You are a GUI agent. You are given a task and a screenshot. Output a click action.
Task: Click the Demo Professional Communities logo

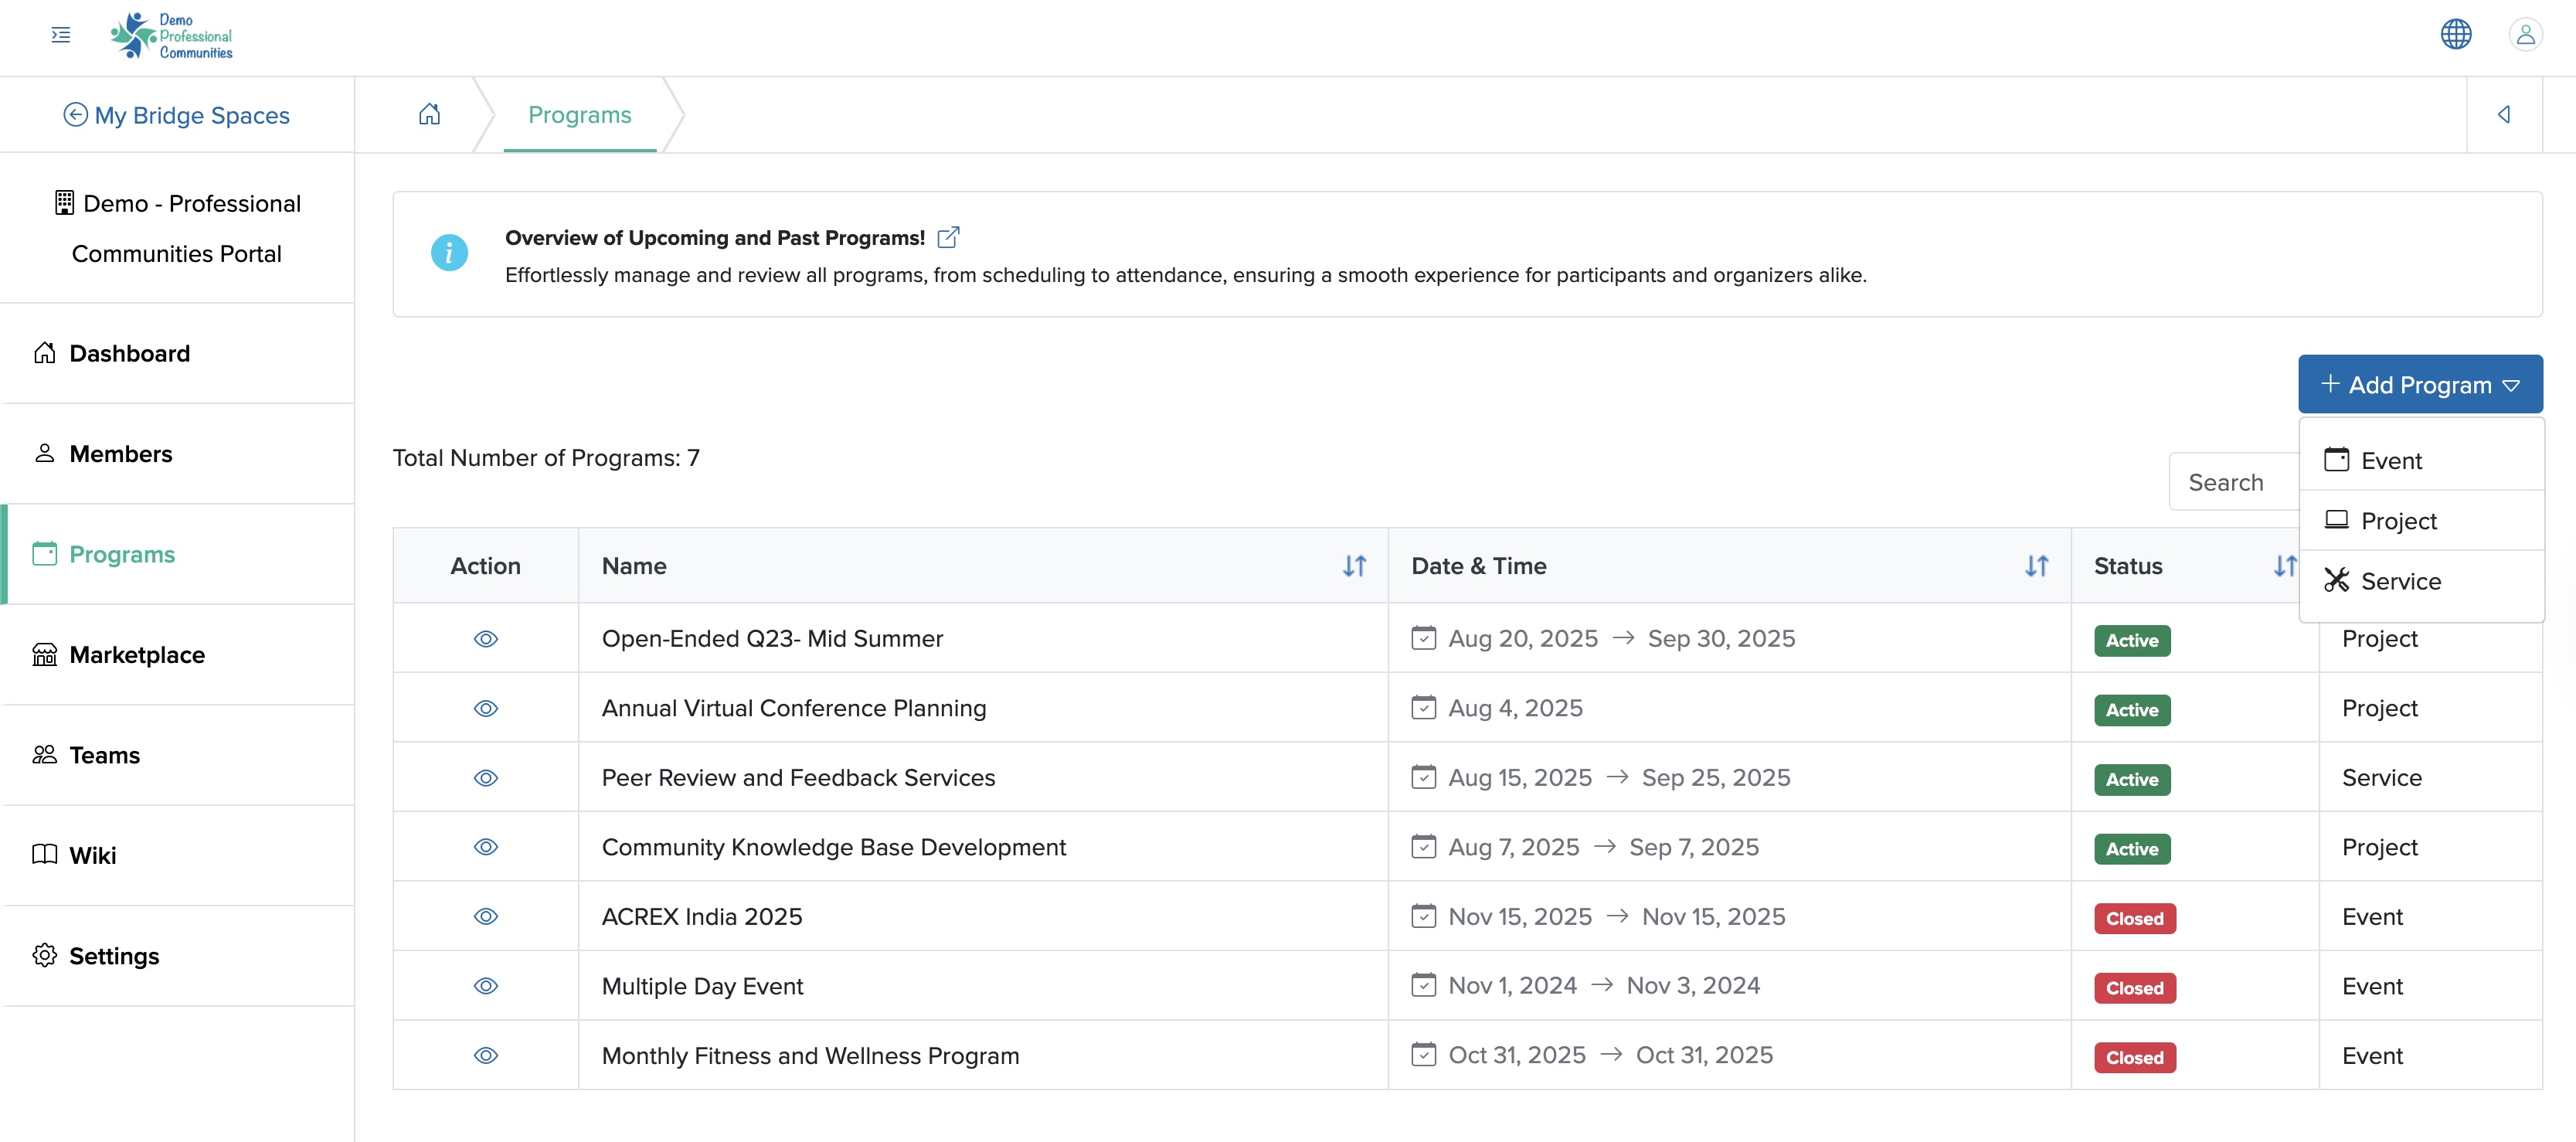pos(171,36)
